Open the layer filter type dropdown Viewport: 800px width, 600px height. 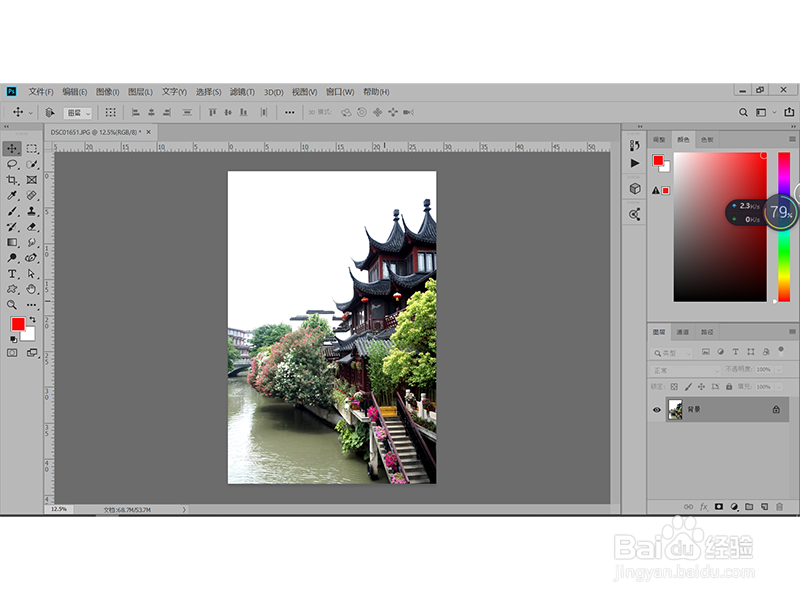pyautogui.click(x=672, y=353)
